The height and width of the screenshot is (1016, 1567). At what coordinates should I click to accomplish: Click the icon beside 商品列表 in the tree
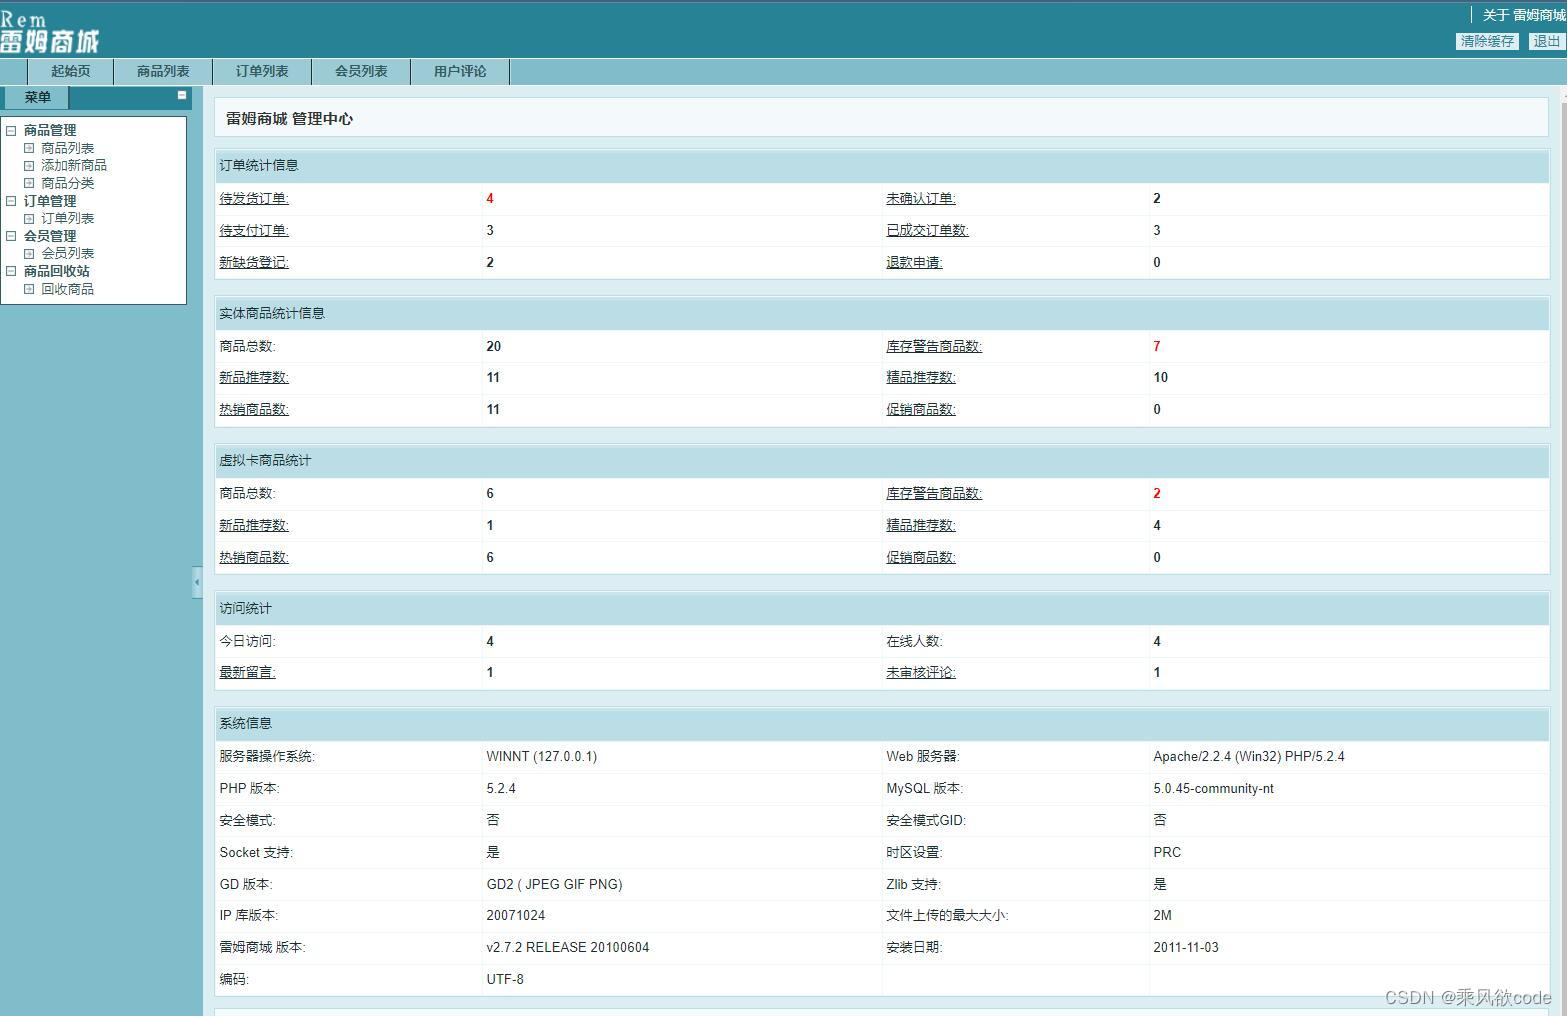[29, 148]
